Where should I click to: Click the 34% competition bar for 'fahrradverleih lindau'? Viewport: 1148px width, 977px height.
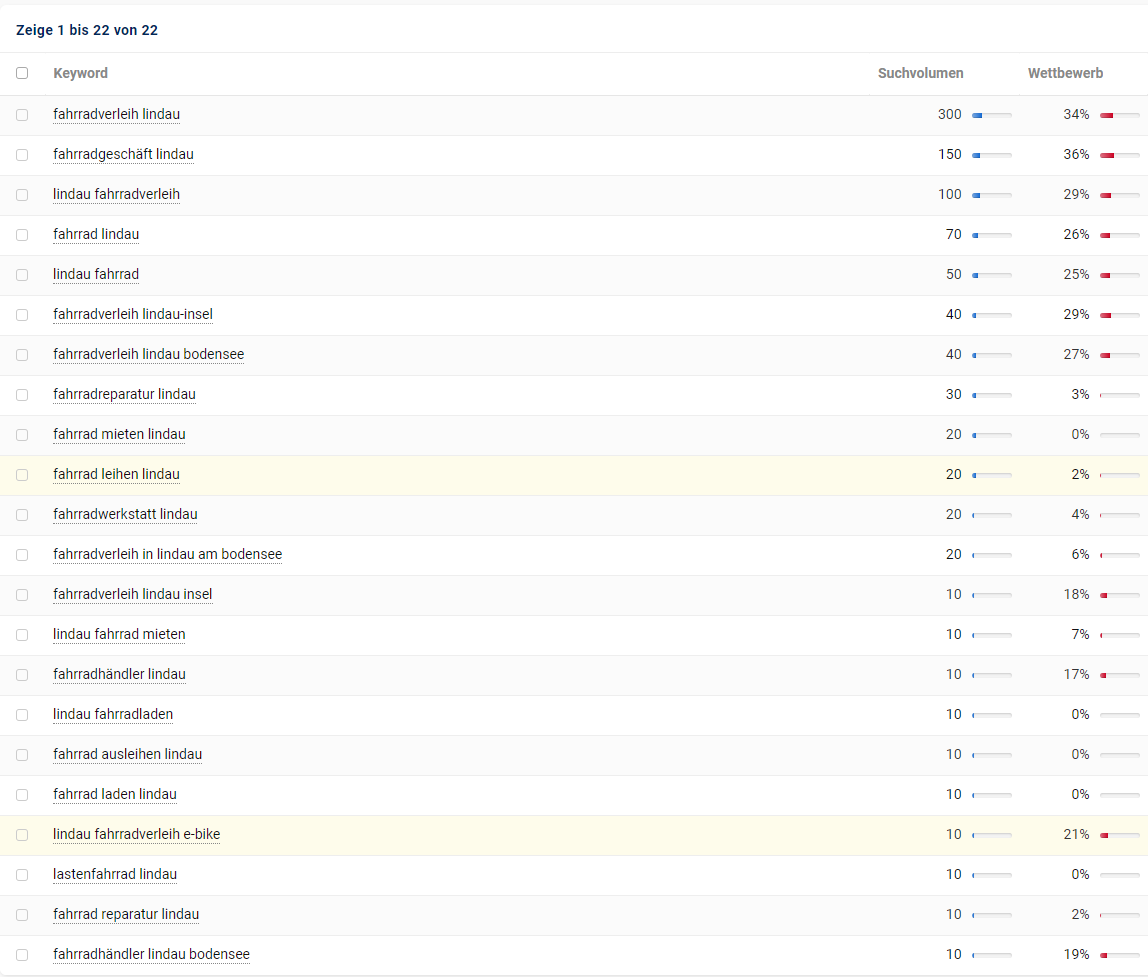[1117, 114]
